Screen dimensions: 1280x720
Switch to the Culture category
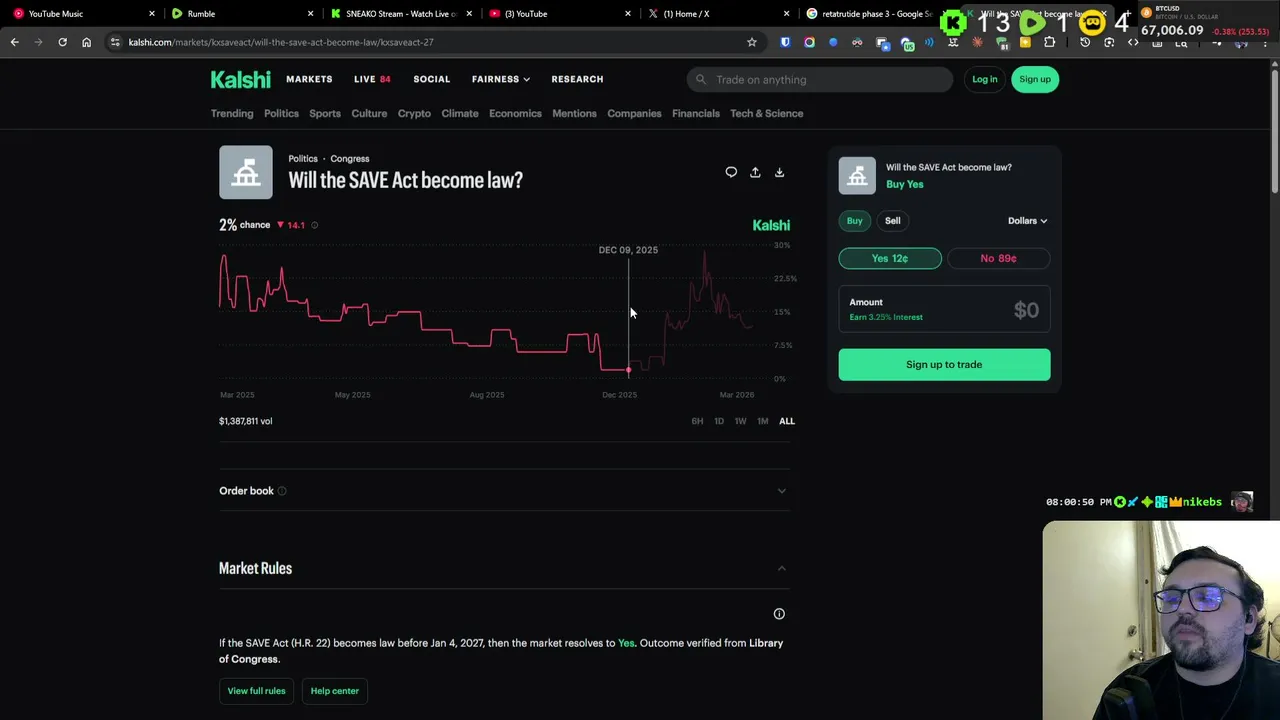369,113
